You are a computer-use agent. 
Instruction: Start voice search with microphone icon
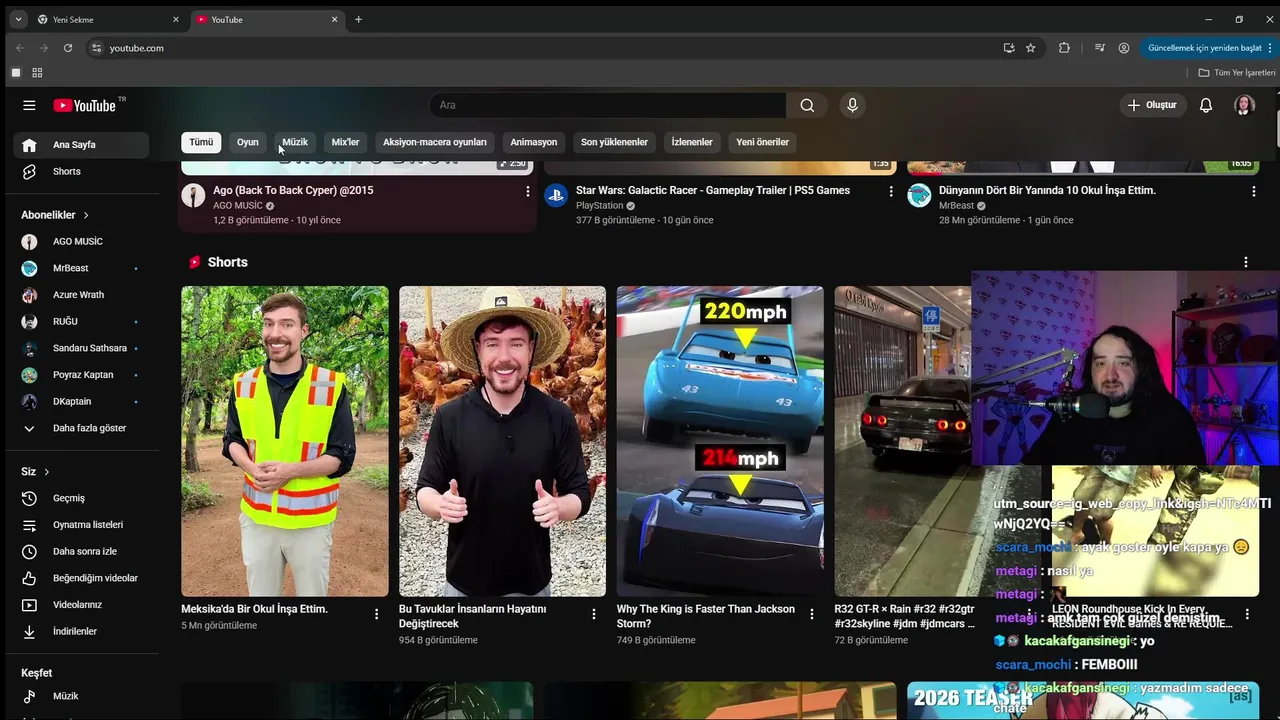click(852, 105)
